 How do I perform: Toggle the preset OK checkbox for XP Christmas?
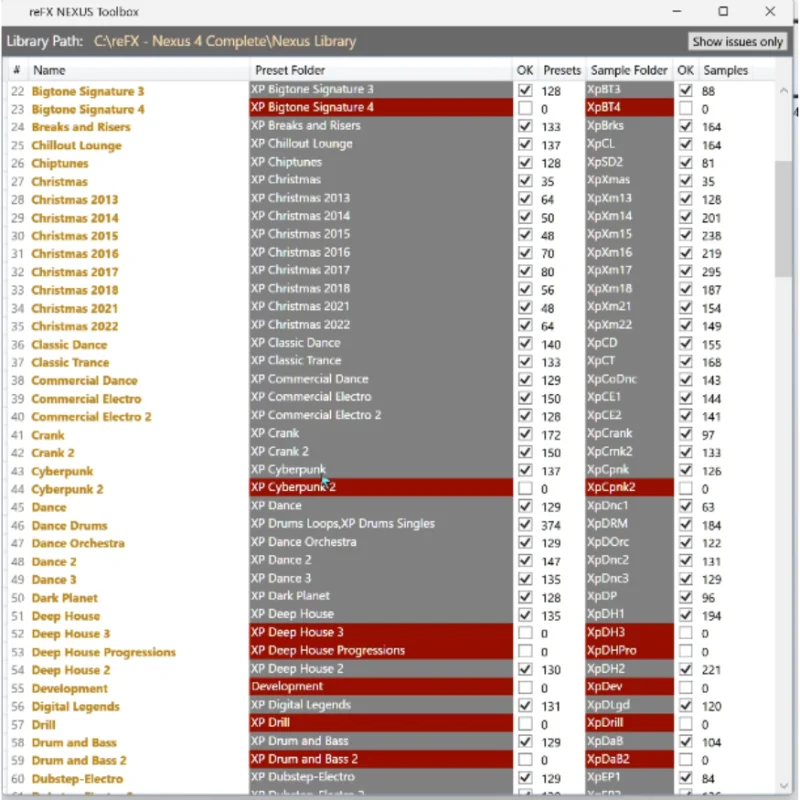click(525, 180)
